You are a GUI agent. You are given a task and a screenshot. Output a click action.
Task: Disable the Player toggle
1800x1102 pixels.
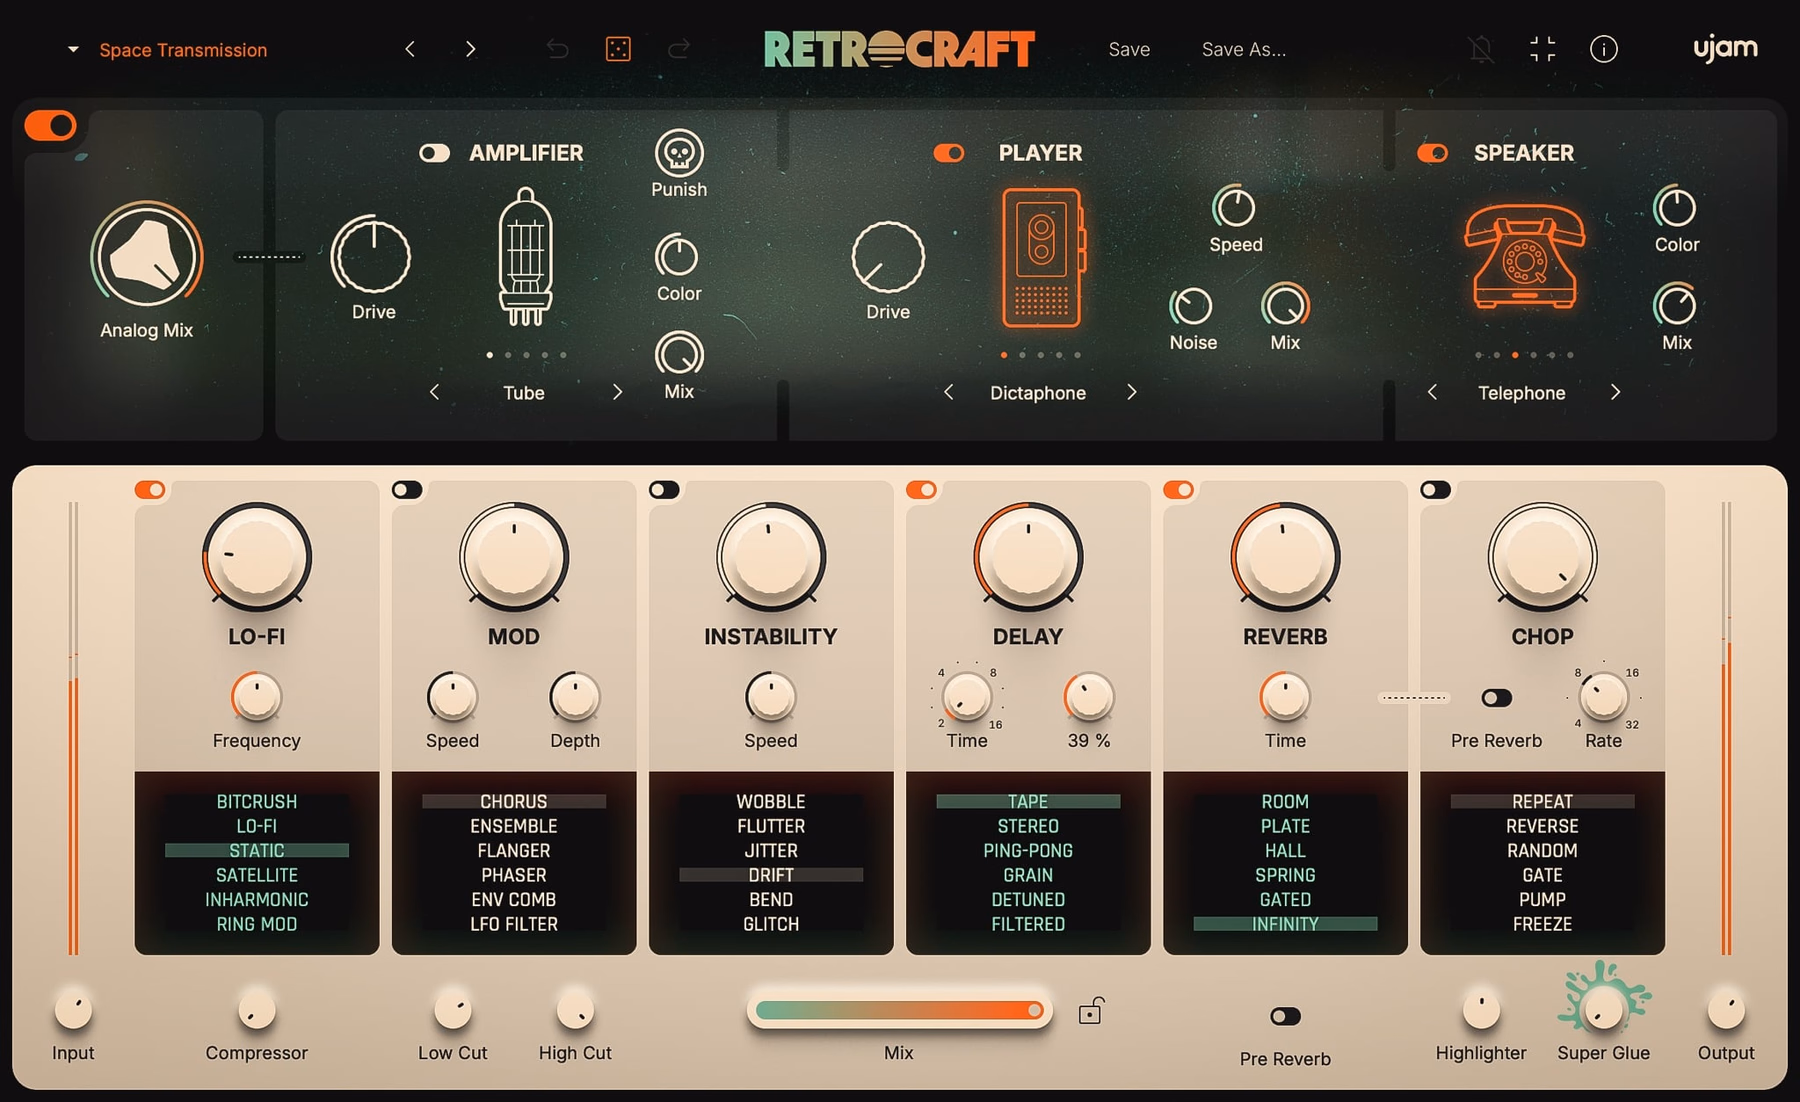coord(949,153)
